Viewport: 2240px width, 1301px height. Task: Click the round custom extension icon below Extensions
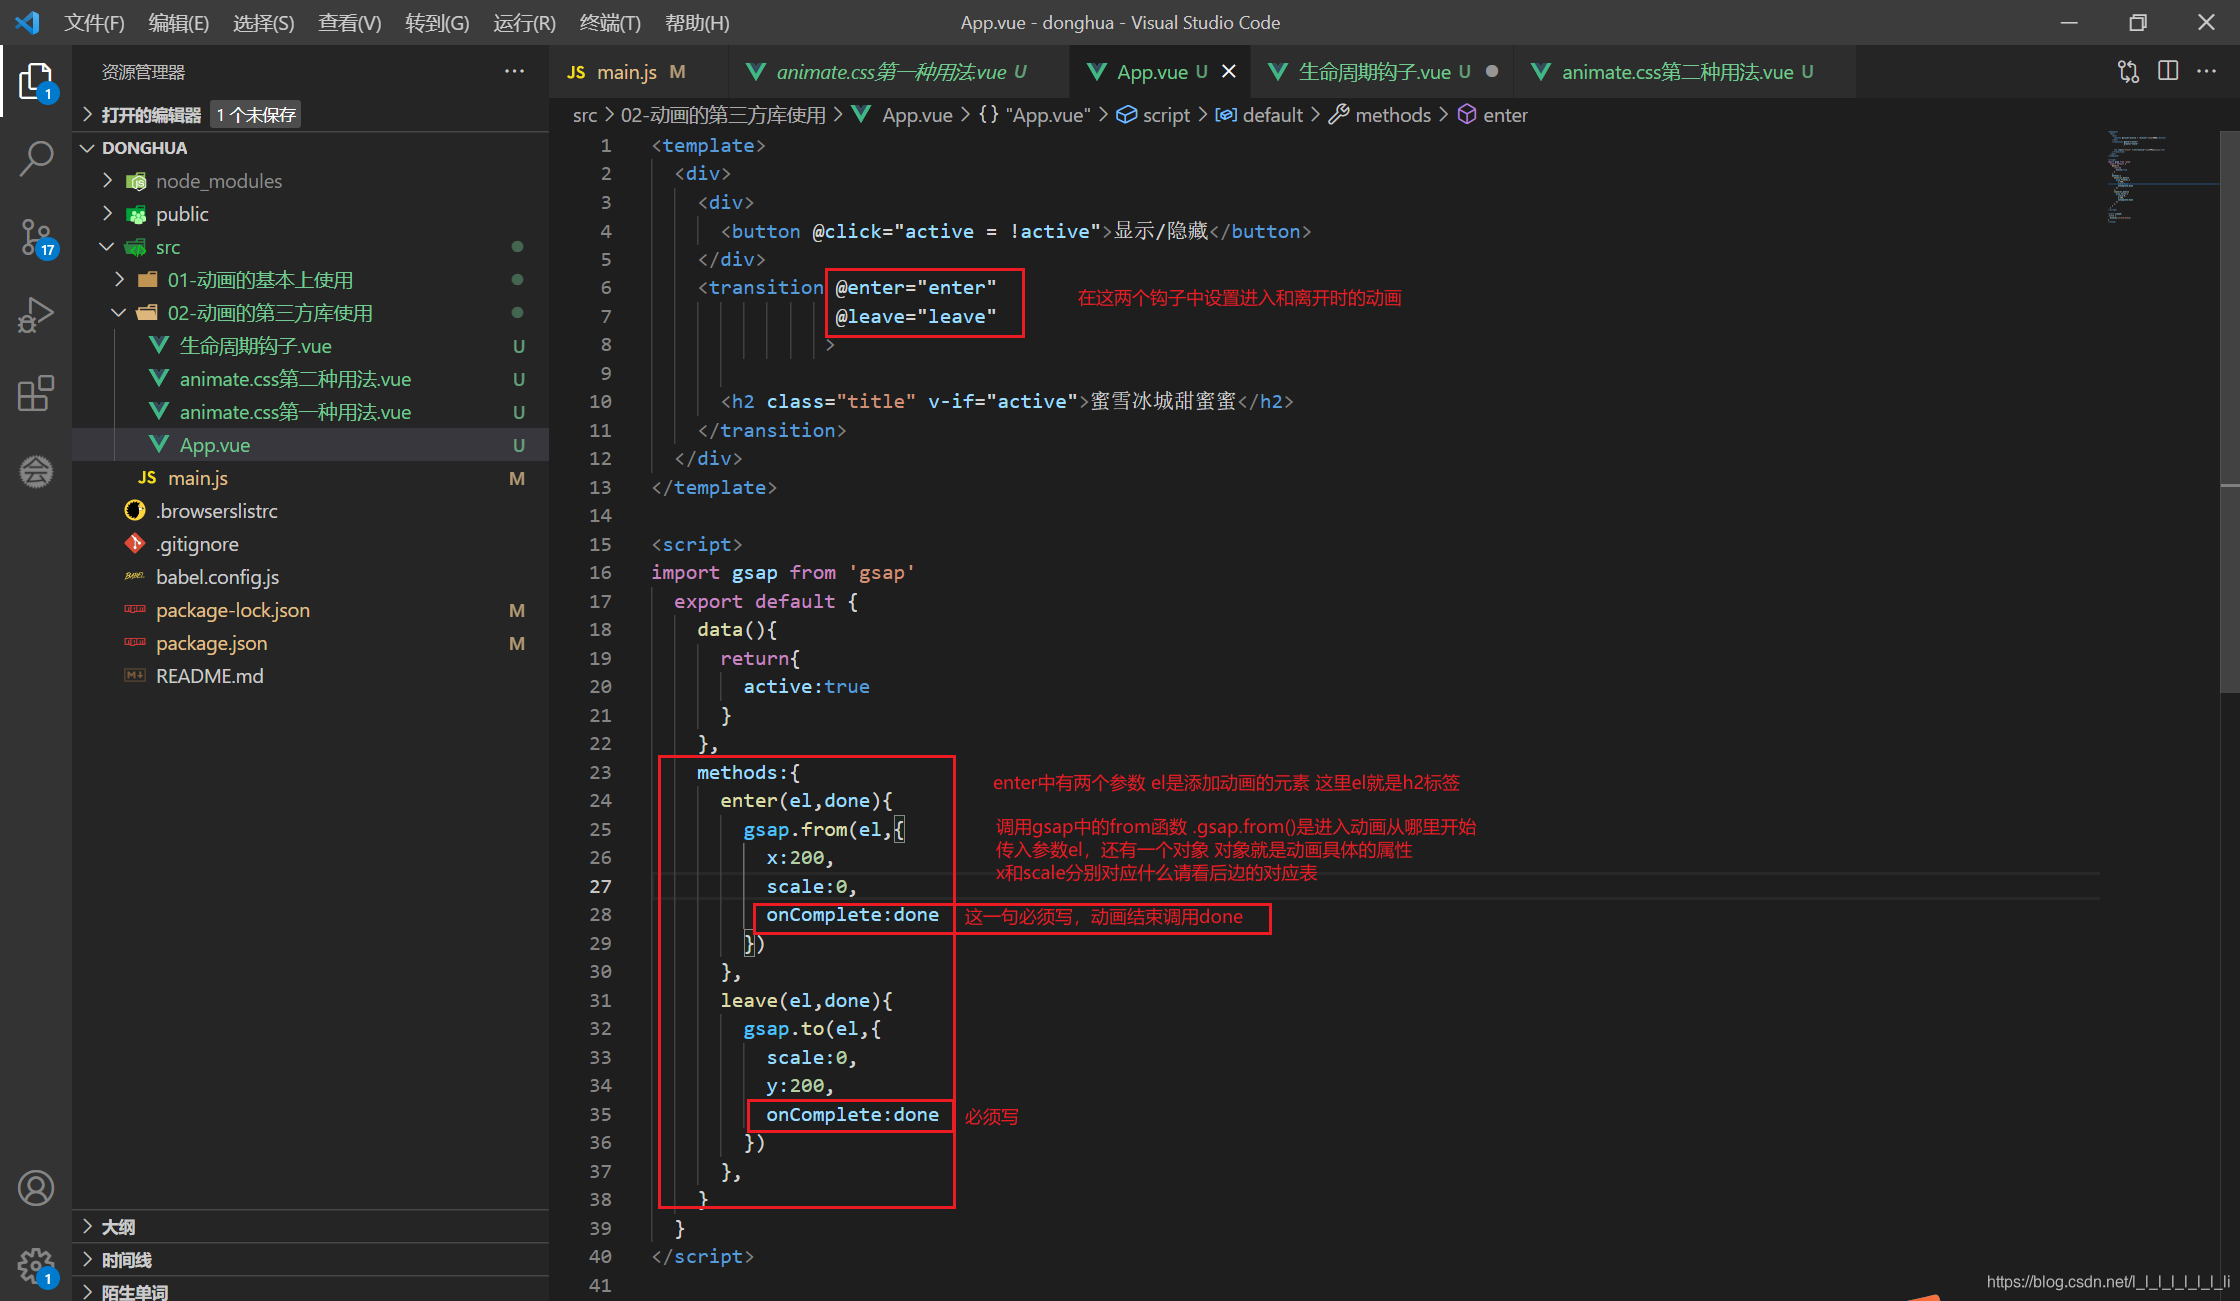coord(36,471)
